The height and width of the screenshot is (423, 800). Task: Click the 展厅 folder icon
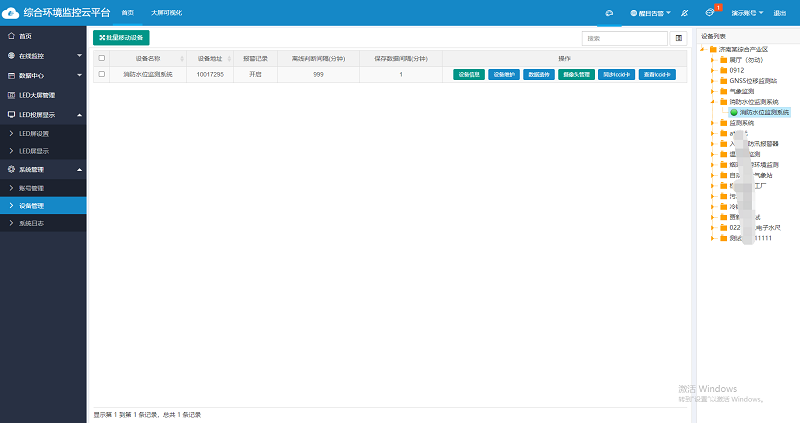point(723,60)
